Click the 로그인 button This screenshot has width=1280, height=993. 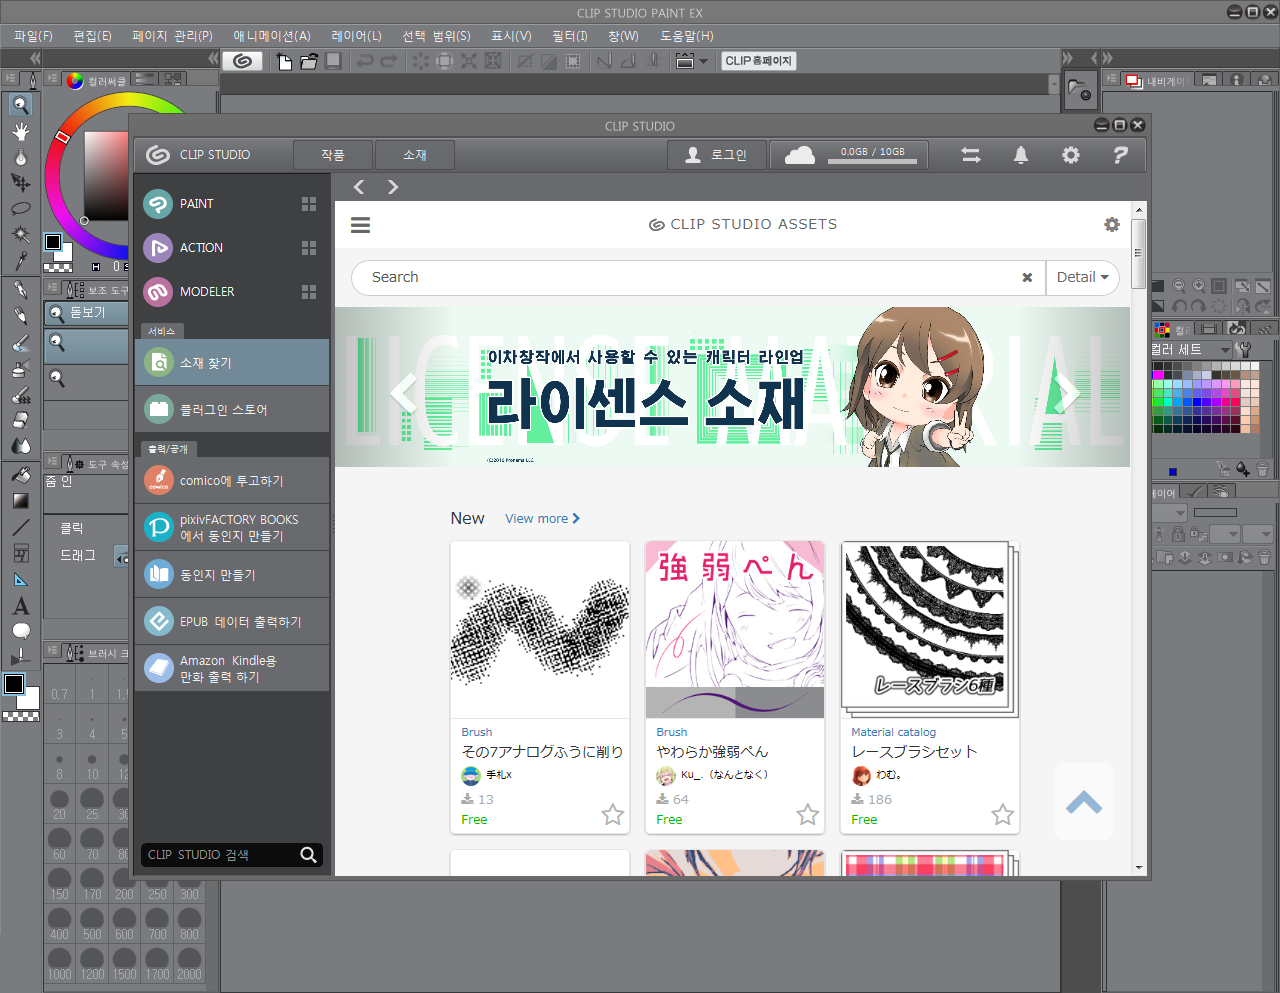[x=716, y=155]
